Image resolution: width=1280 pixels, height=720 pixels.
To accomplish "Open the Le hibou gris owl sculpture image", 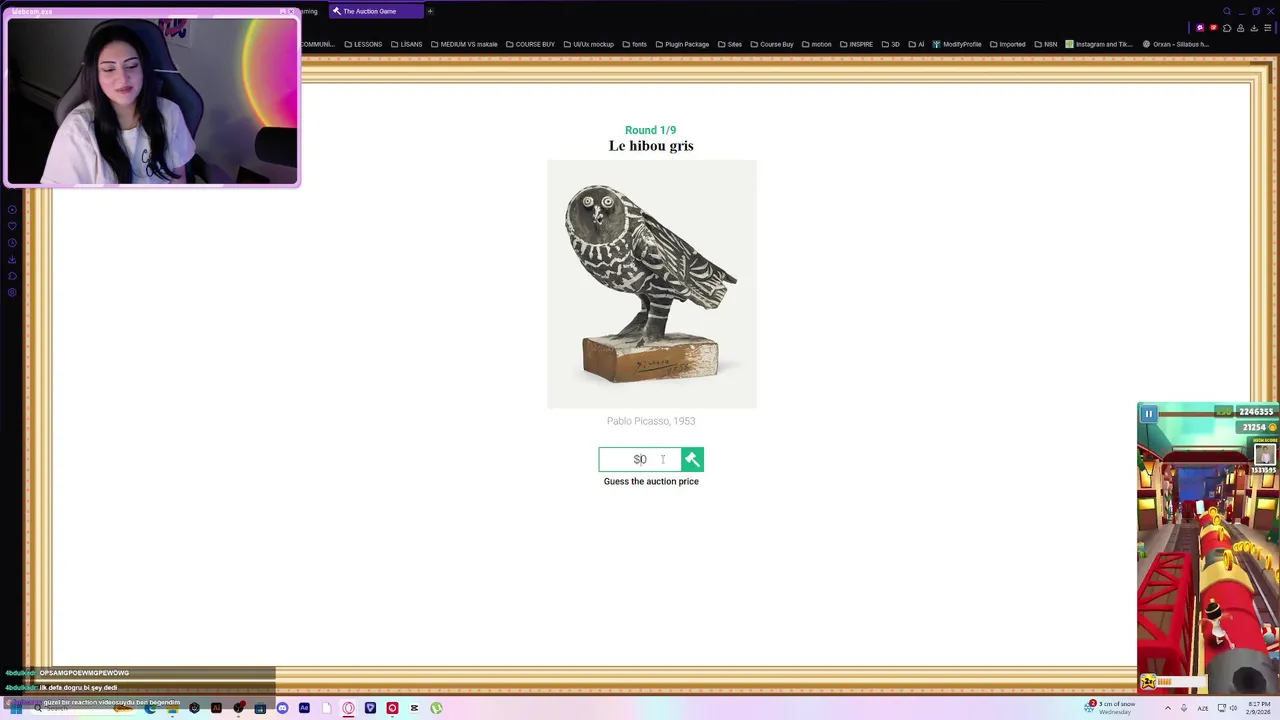I will coord(652,284).
